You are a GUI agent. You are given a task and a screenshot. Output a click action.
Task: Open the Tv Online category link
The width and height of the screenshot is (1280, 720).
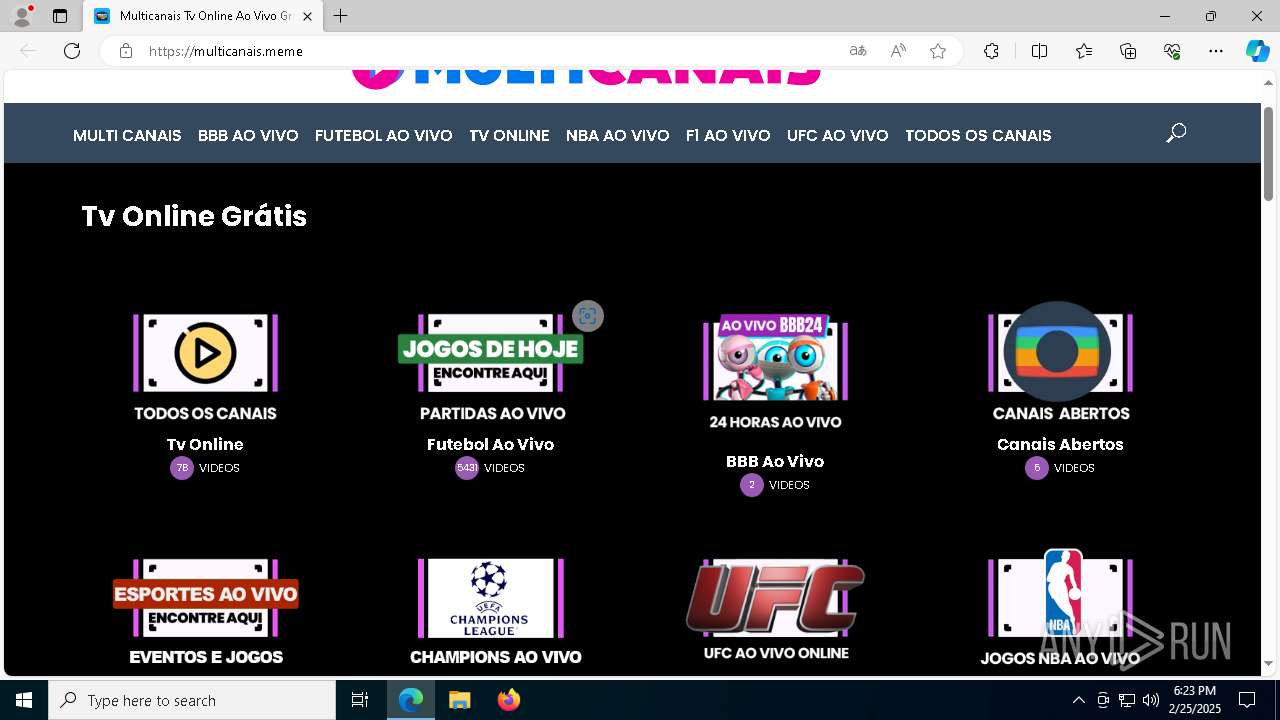205,444
